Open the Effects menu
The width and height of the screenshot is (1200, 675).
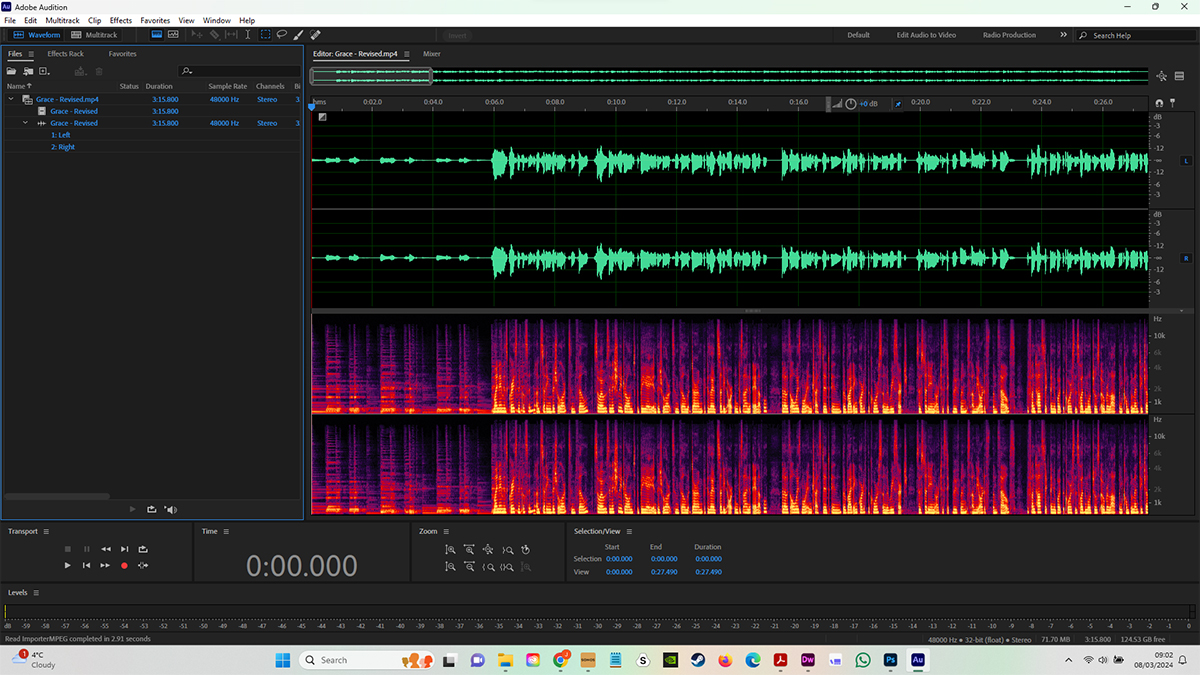pos(121,20)
